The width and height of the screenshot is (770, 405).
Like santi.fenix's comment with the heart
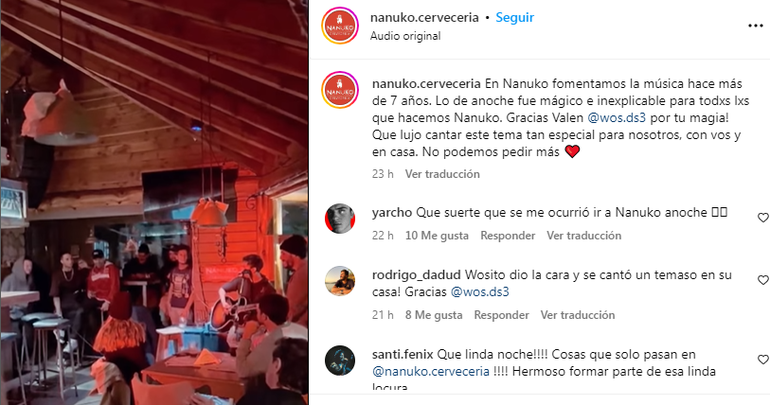763,360
